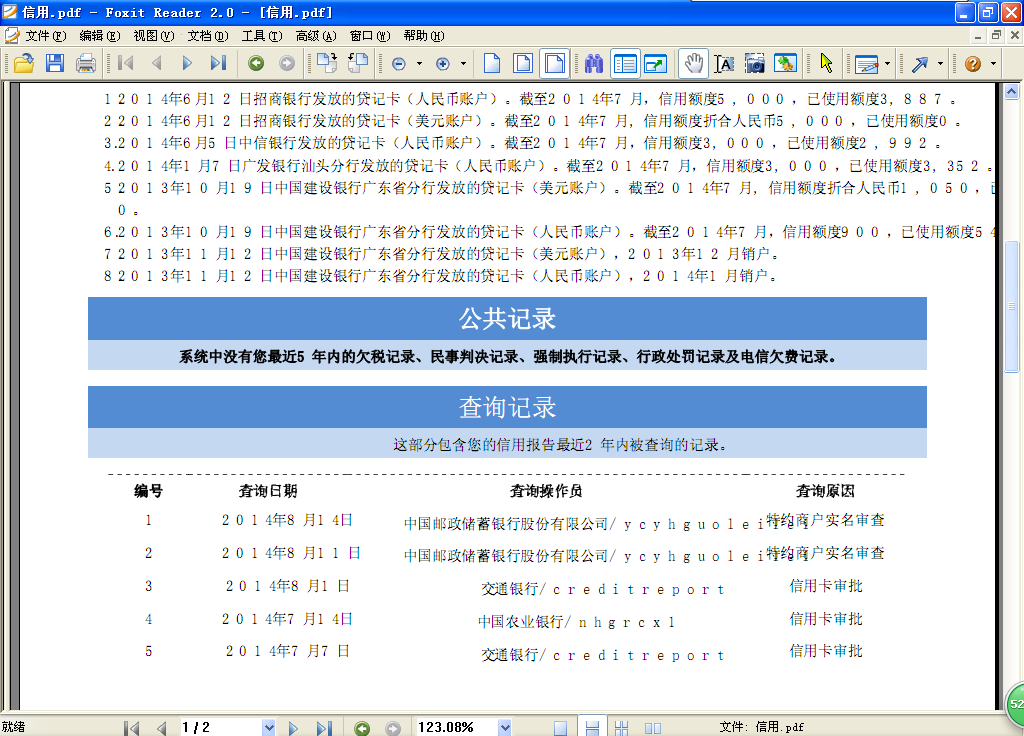Toggle continuous page layout in status bar
The width and height of the screenshot is (1024, 736).
592,727
